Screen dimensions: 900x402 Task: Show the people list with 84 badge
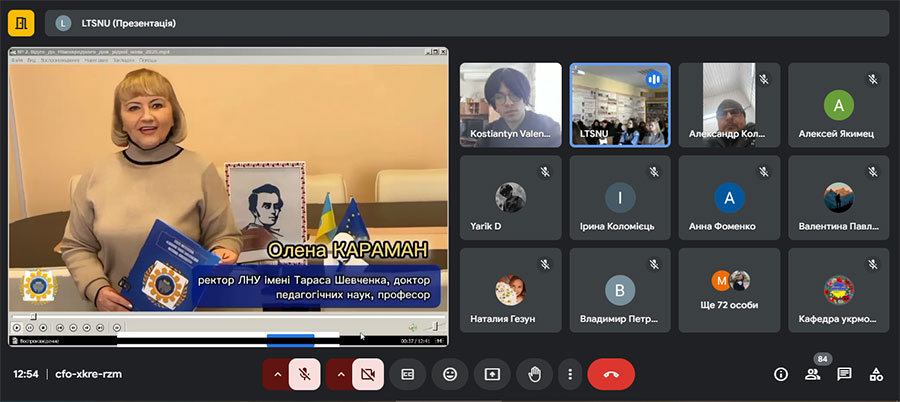(x=813, y=374)
